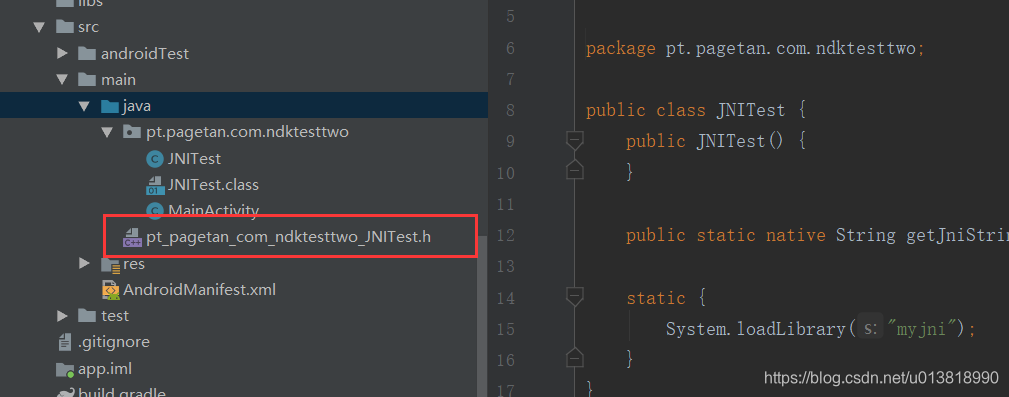
Task: Click the AndroidManifest.xml file icon
Action: pos(110,290)
